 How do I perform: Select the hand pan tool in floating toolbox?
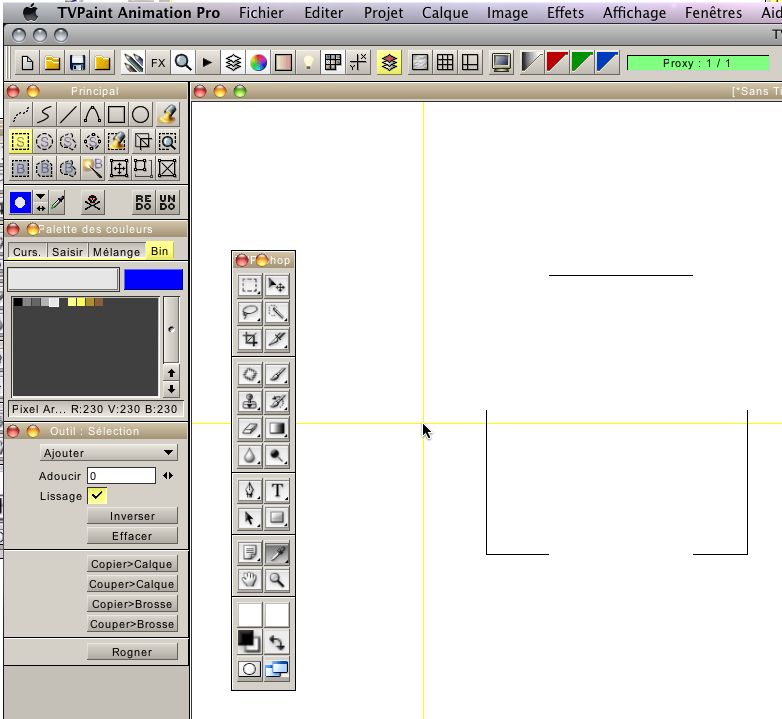coord(250,580)
